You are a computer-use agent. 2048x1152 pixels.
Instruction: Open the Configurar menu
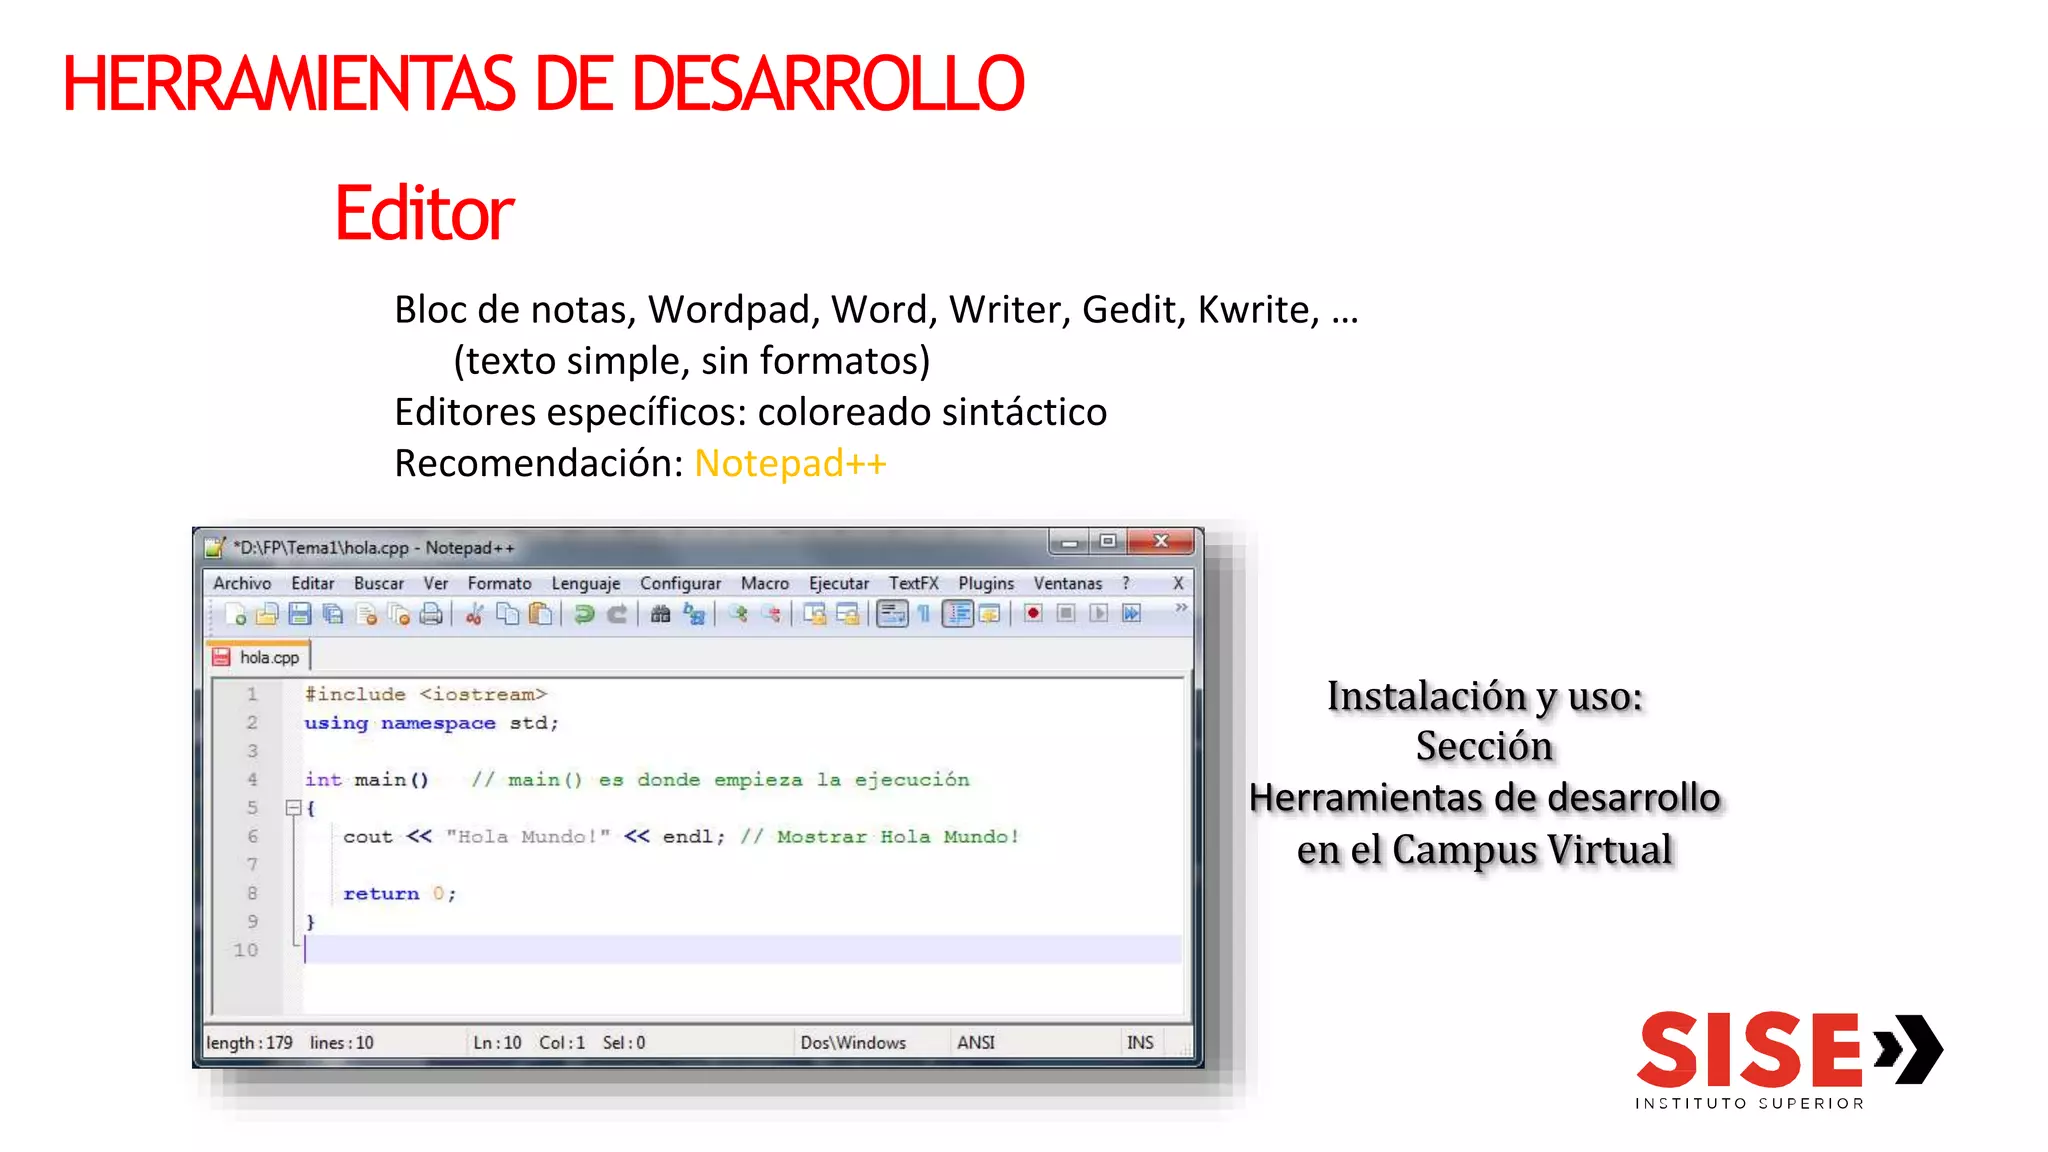[x=681, y=583]
